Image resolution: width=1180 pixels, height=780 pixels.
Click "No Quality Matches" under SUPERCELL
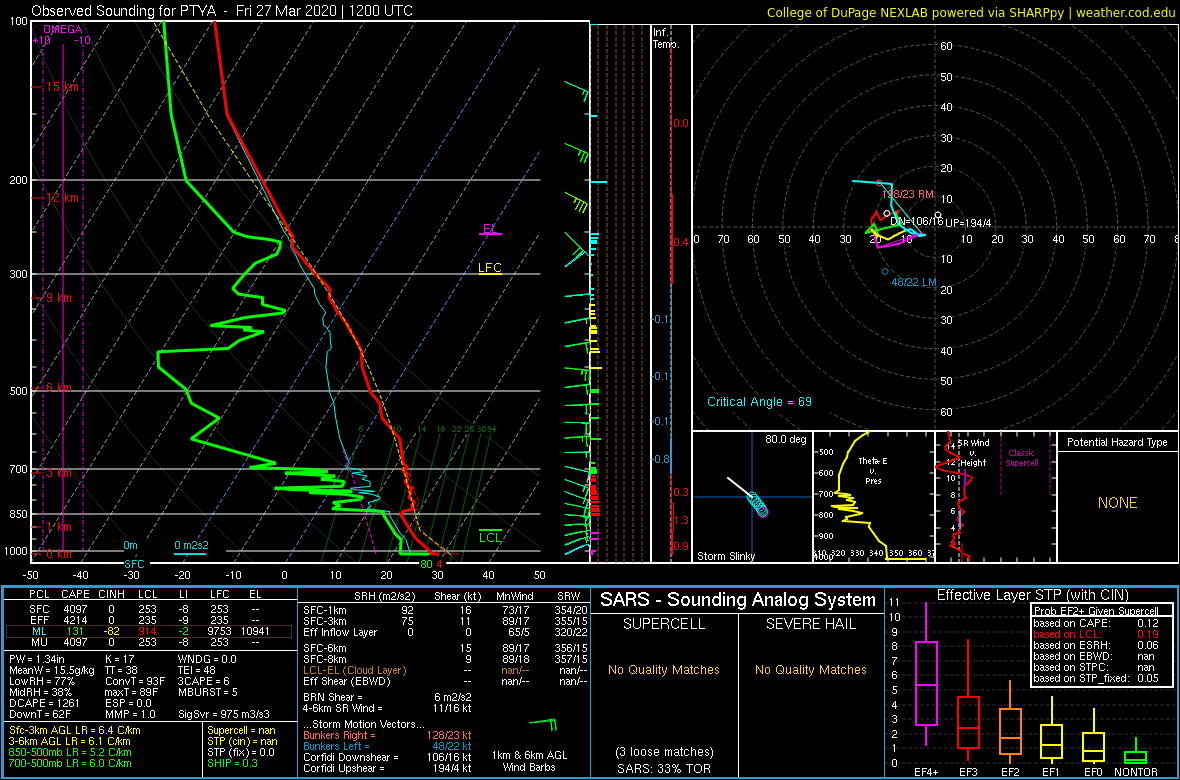[664, 669]
